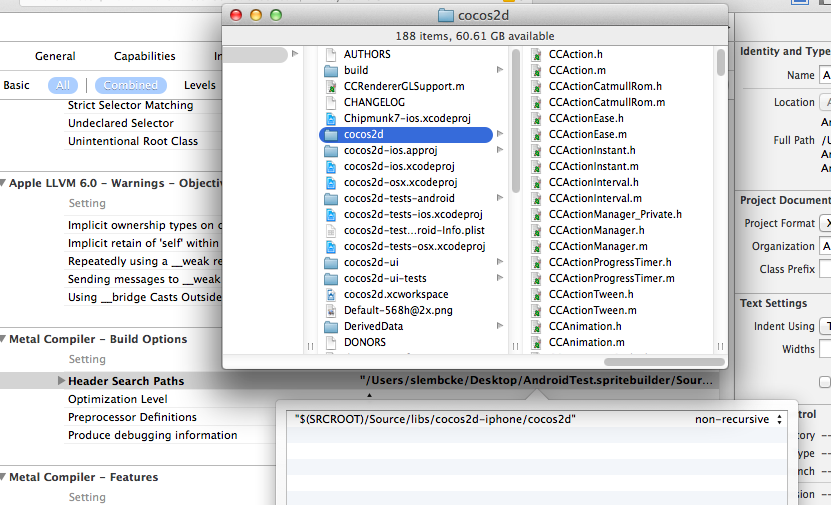Click Default-568h@2x.png image icon
The width and height of the screenshot is (831, 505).
(331, 311)
